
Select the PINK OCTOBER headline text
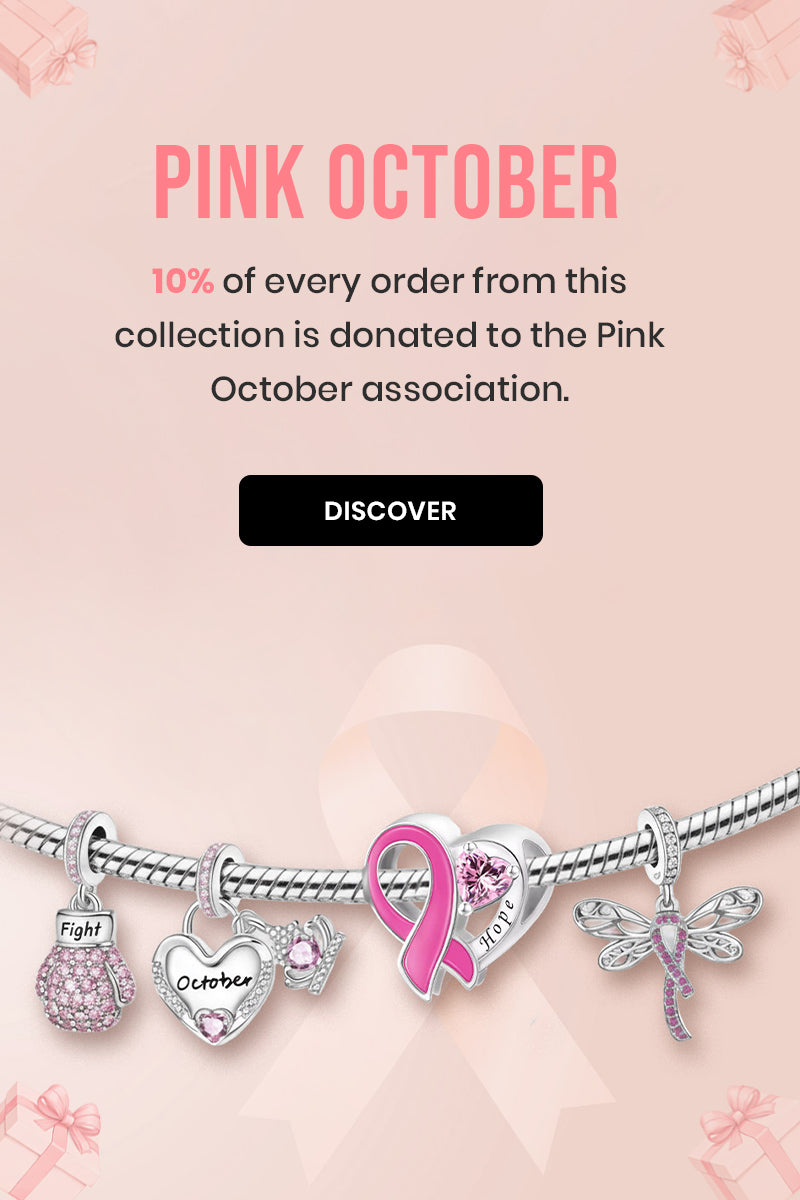tap(386, 184)
